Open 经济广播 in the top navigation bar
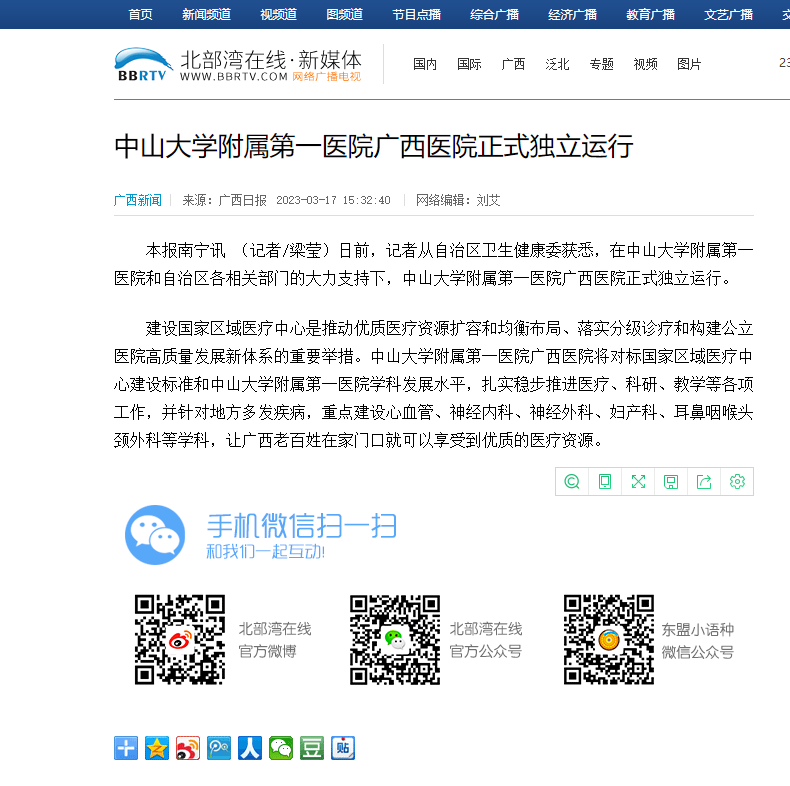790x786 pixels. click(x=572, y=14)
